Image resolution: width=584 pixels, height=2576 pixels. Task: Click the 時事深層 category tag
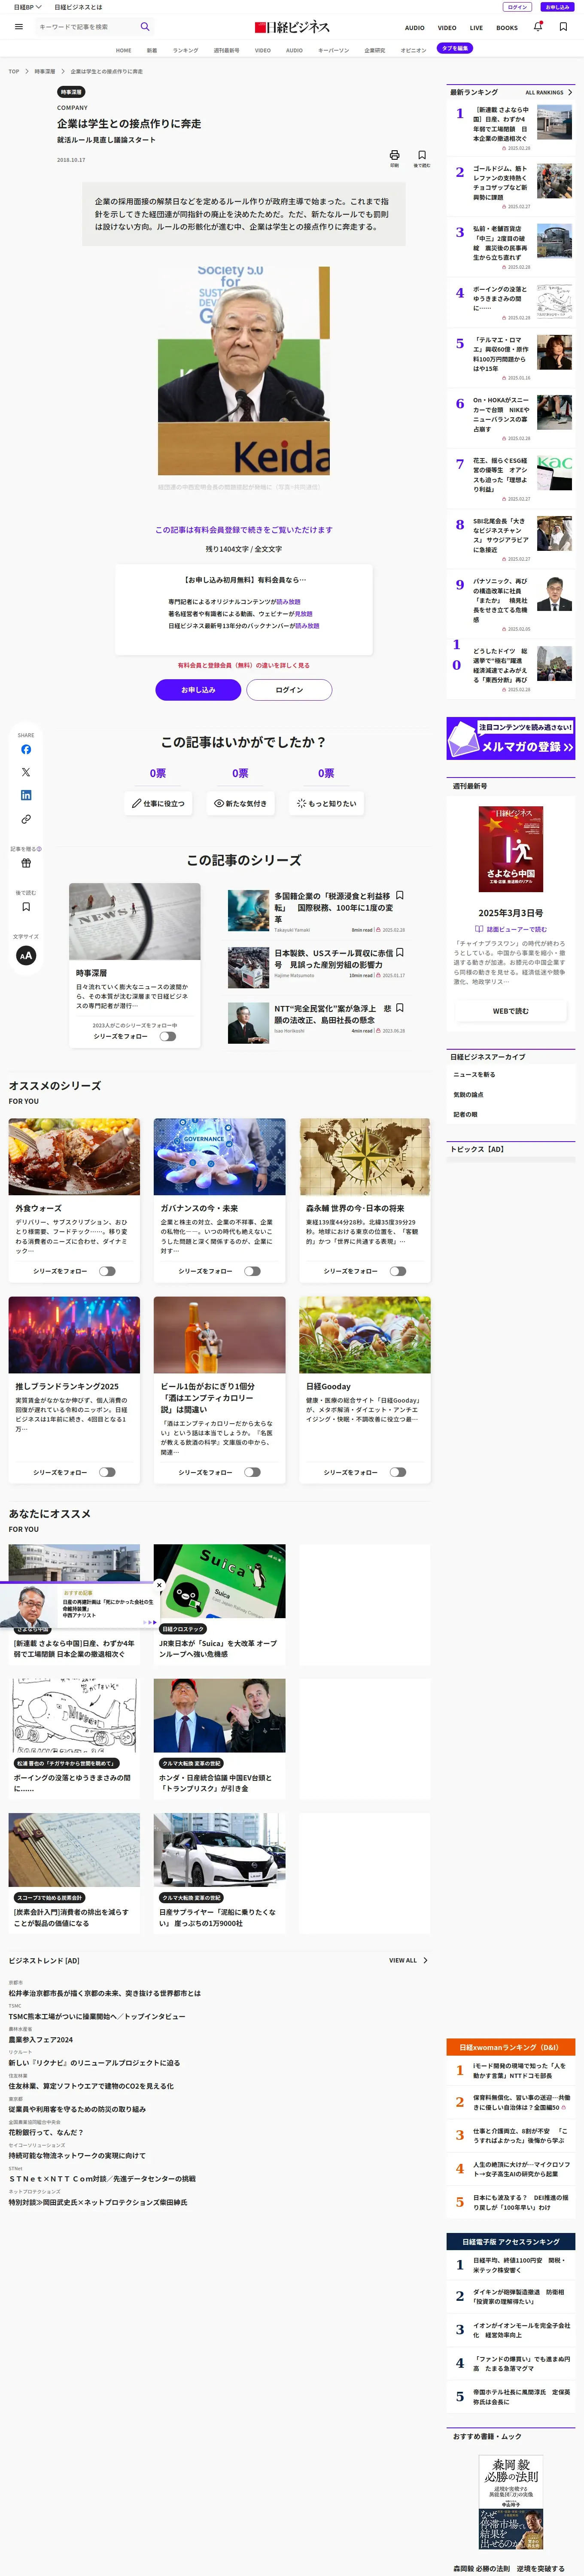click(71, 92)
